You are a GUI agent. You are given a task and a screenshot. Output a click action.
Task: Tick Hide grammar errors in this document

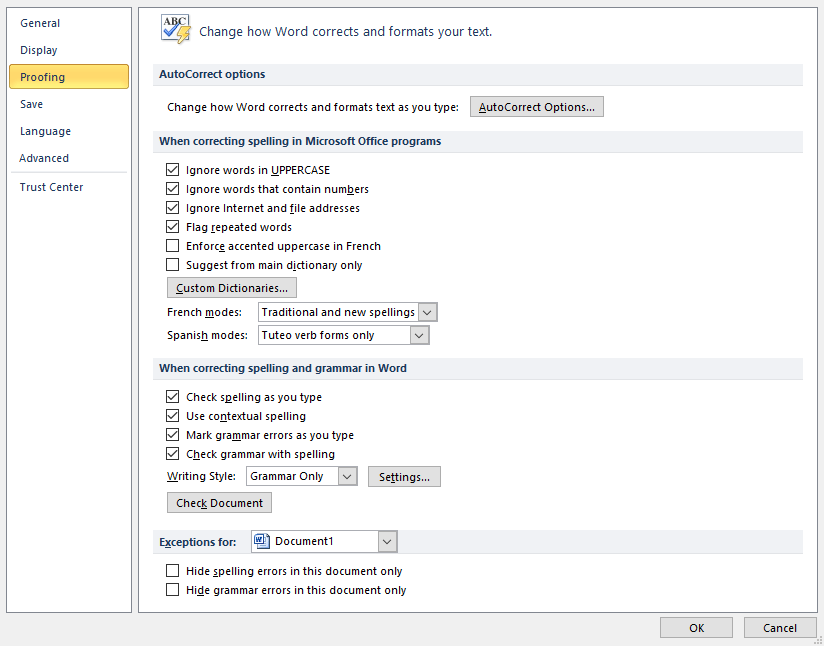173,590
